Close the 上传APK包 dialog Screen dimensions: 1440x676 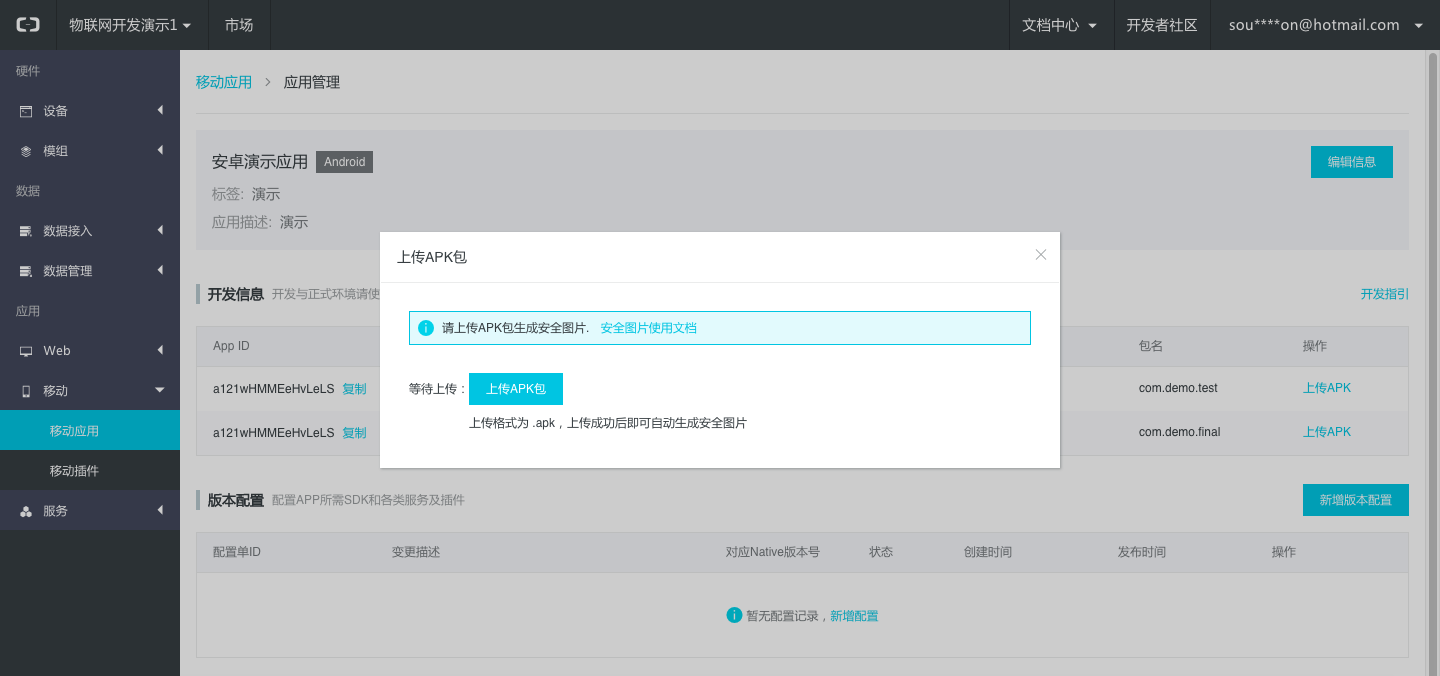(x=1040, y=255)
